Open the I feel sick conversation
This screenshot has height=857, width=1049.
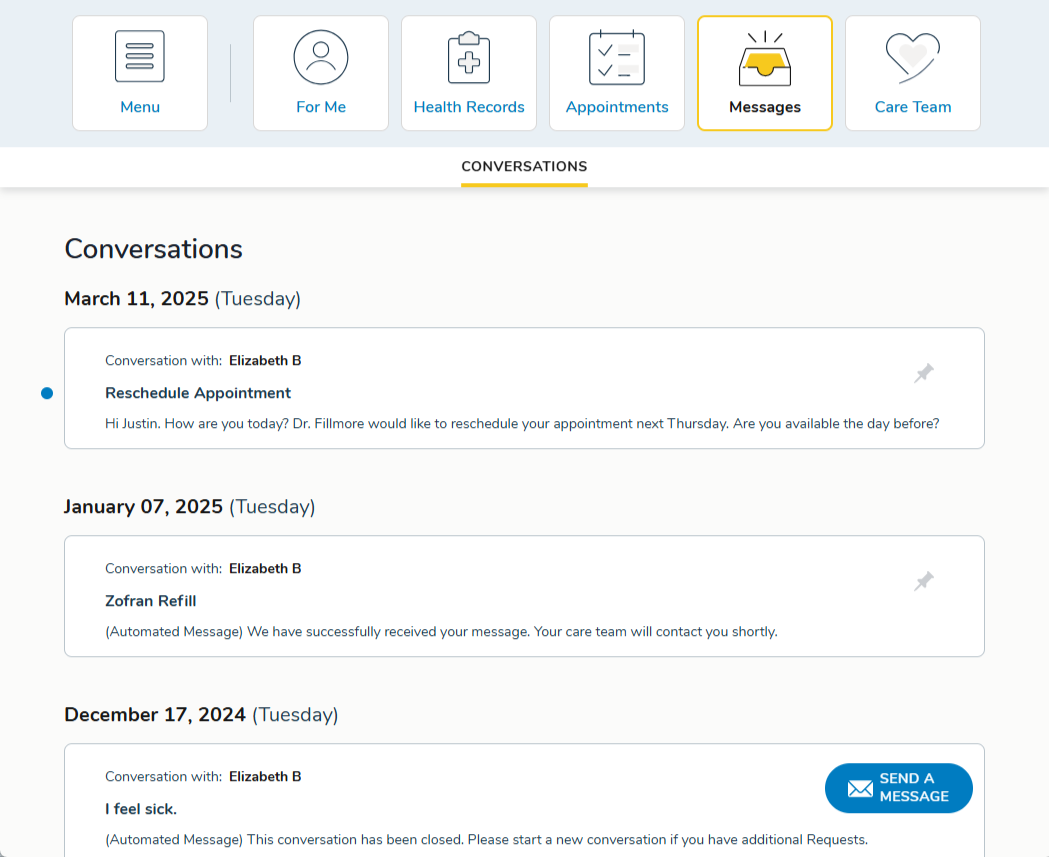tap(139, 808)
